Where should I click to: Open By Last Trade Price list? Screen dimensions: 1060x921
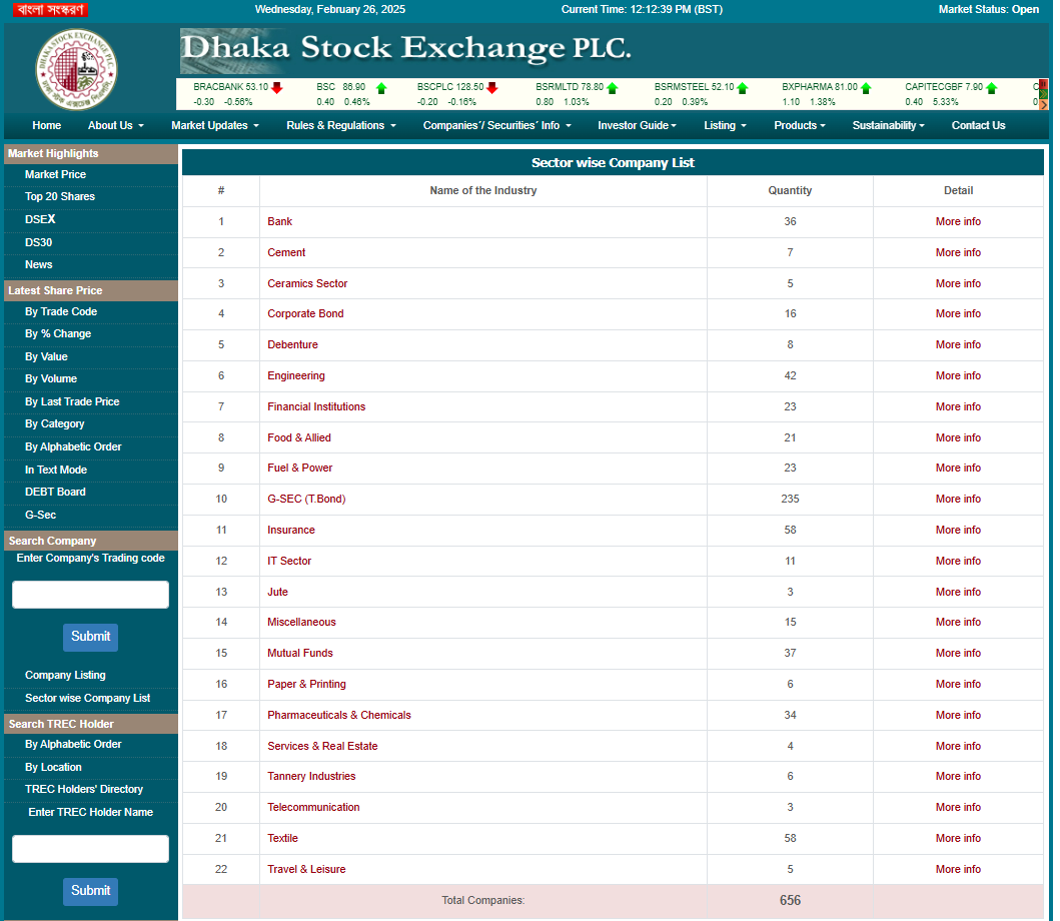pos(72,402)
